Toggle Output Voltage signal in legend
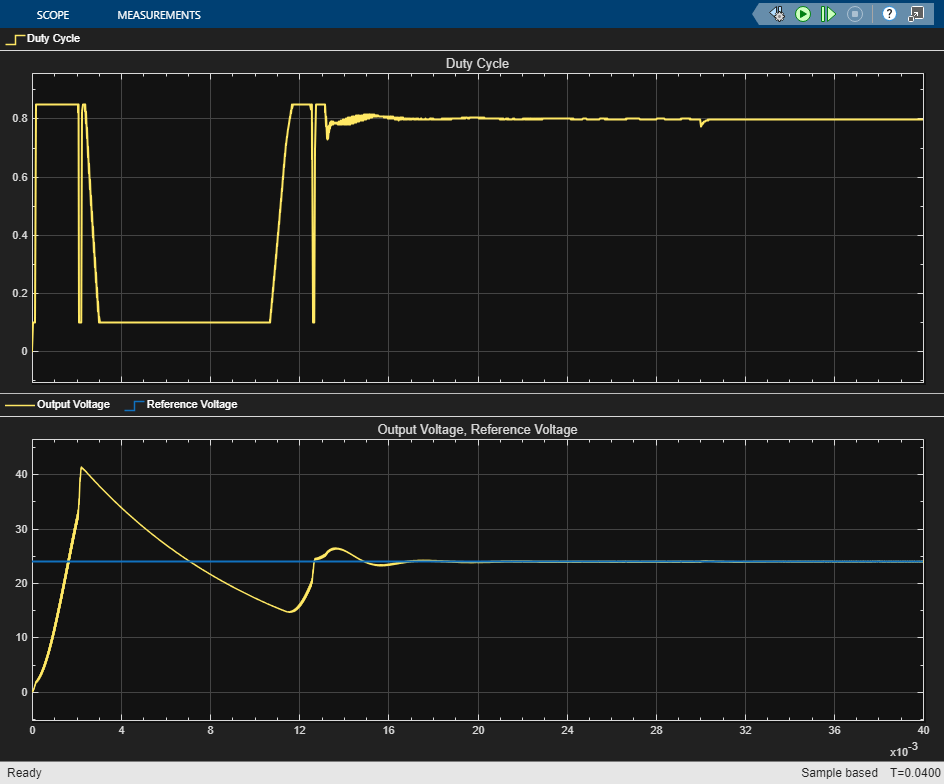This screenshot has width=944, height=784. tap(73, 405)
